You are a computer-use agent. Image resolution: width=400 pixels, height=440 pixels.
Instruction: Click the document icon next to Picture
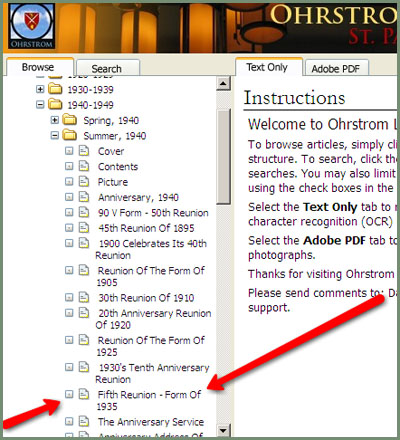[x=84, y=181]
